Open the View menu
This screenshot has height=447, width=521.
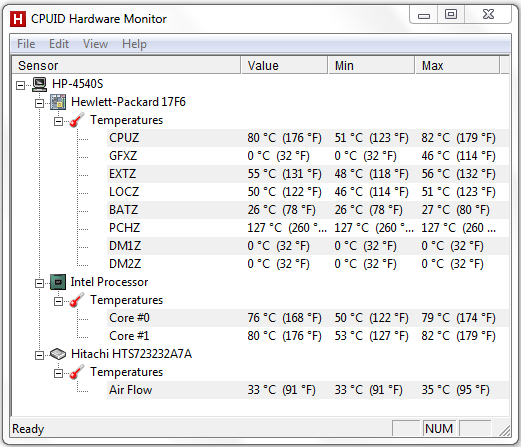pyautogui.click(x=95, y=44)
